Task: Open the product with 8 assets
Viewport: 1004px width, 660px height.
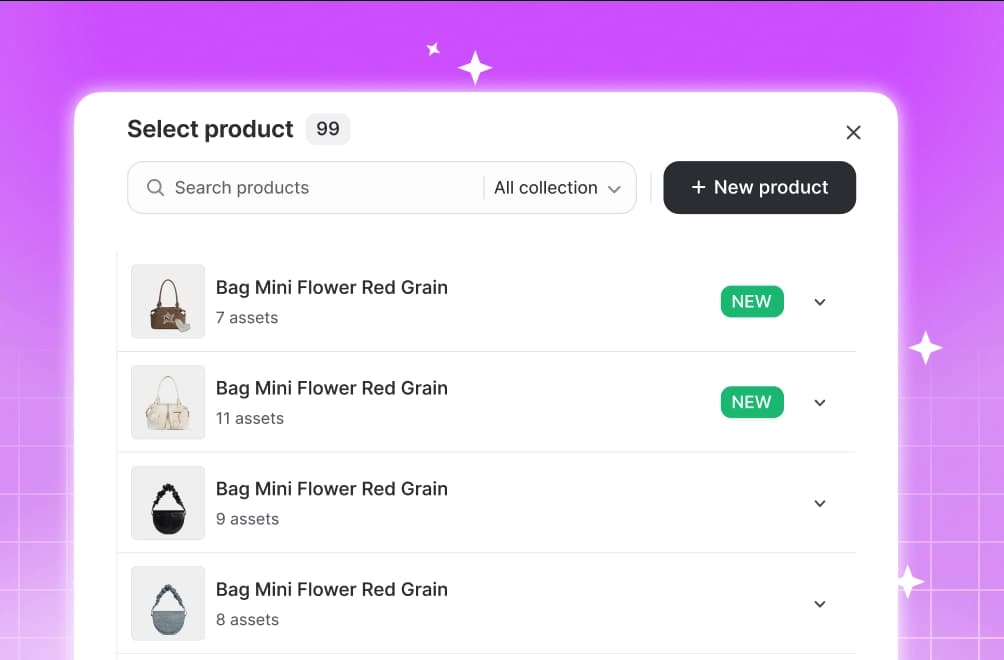Action: pos(487,603)
